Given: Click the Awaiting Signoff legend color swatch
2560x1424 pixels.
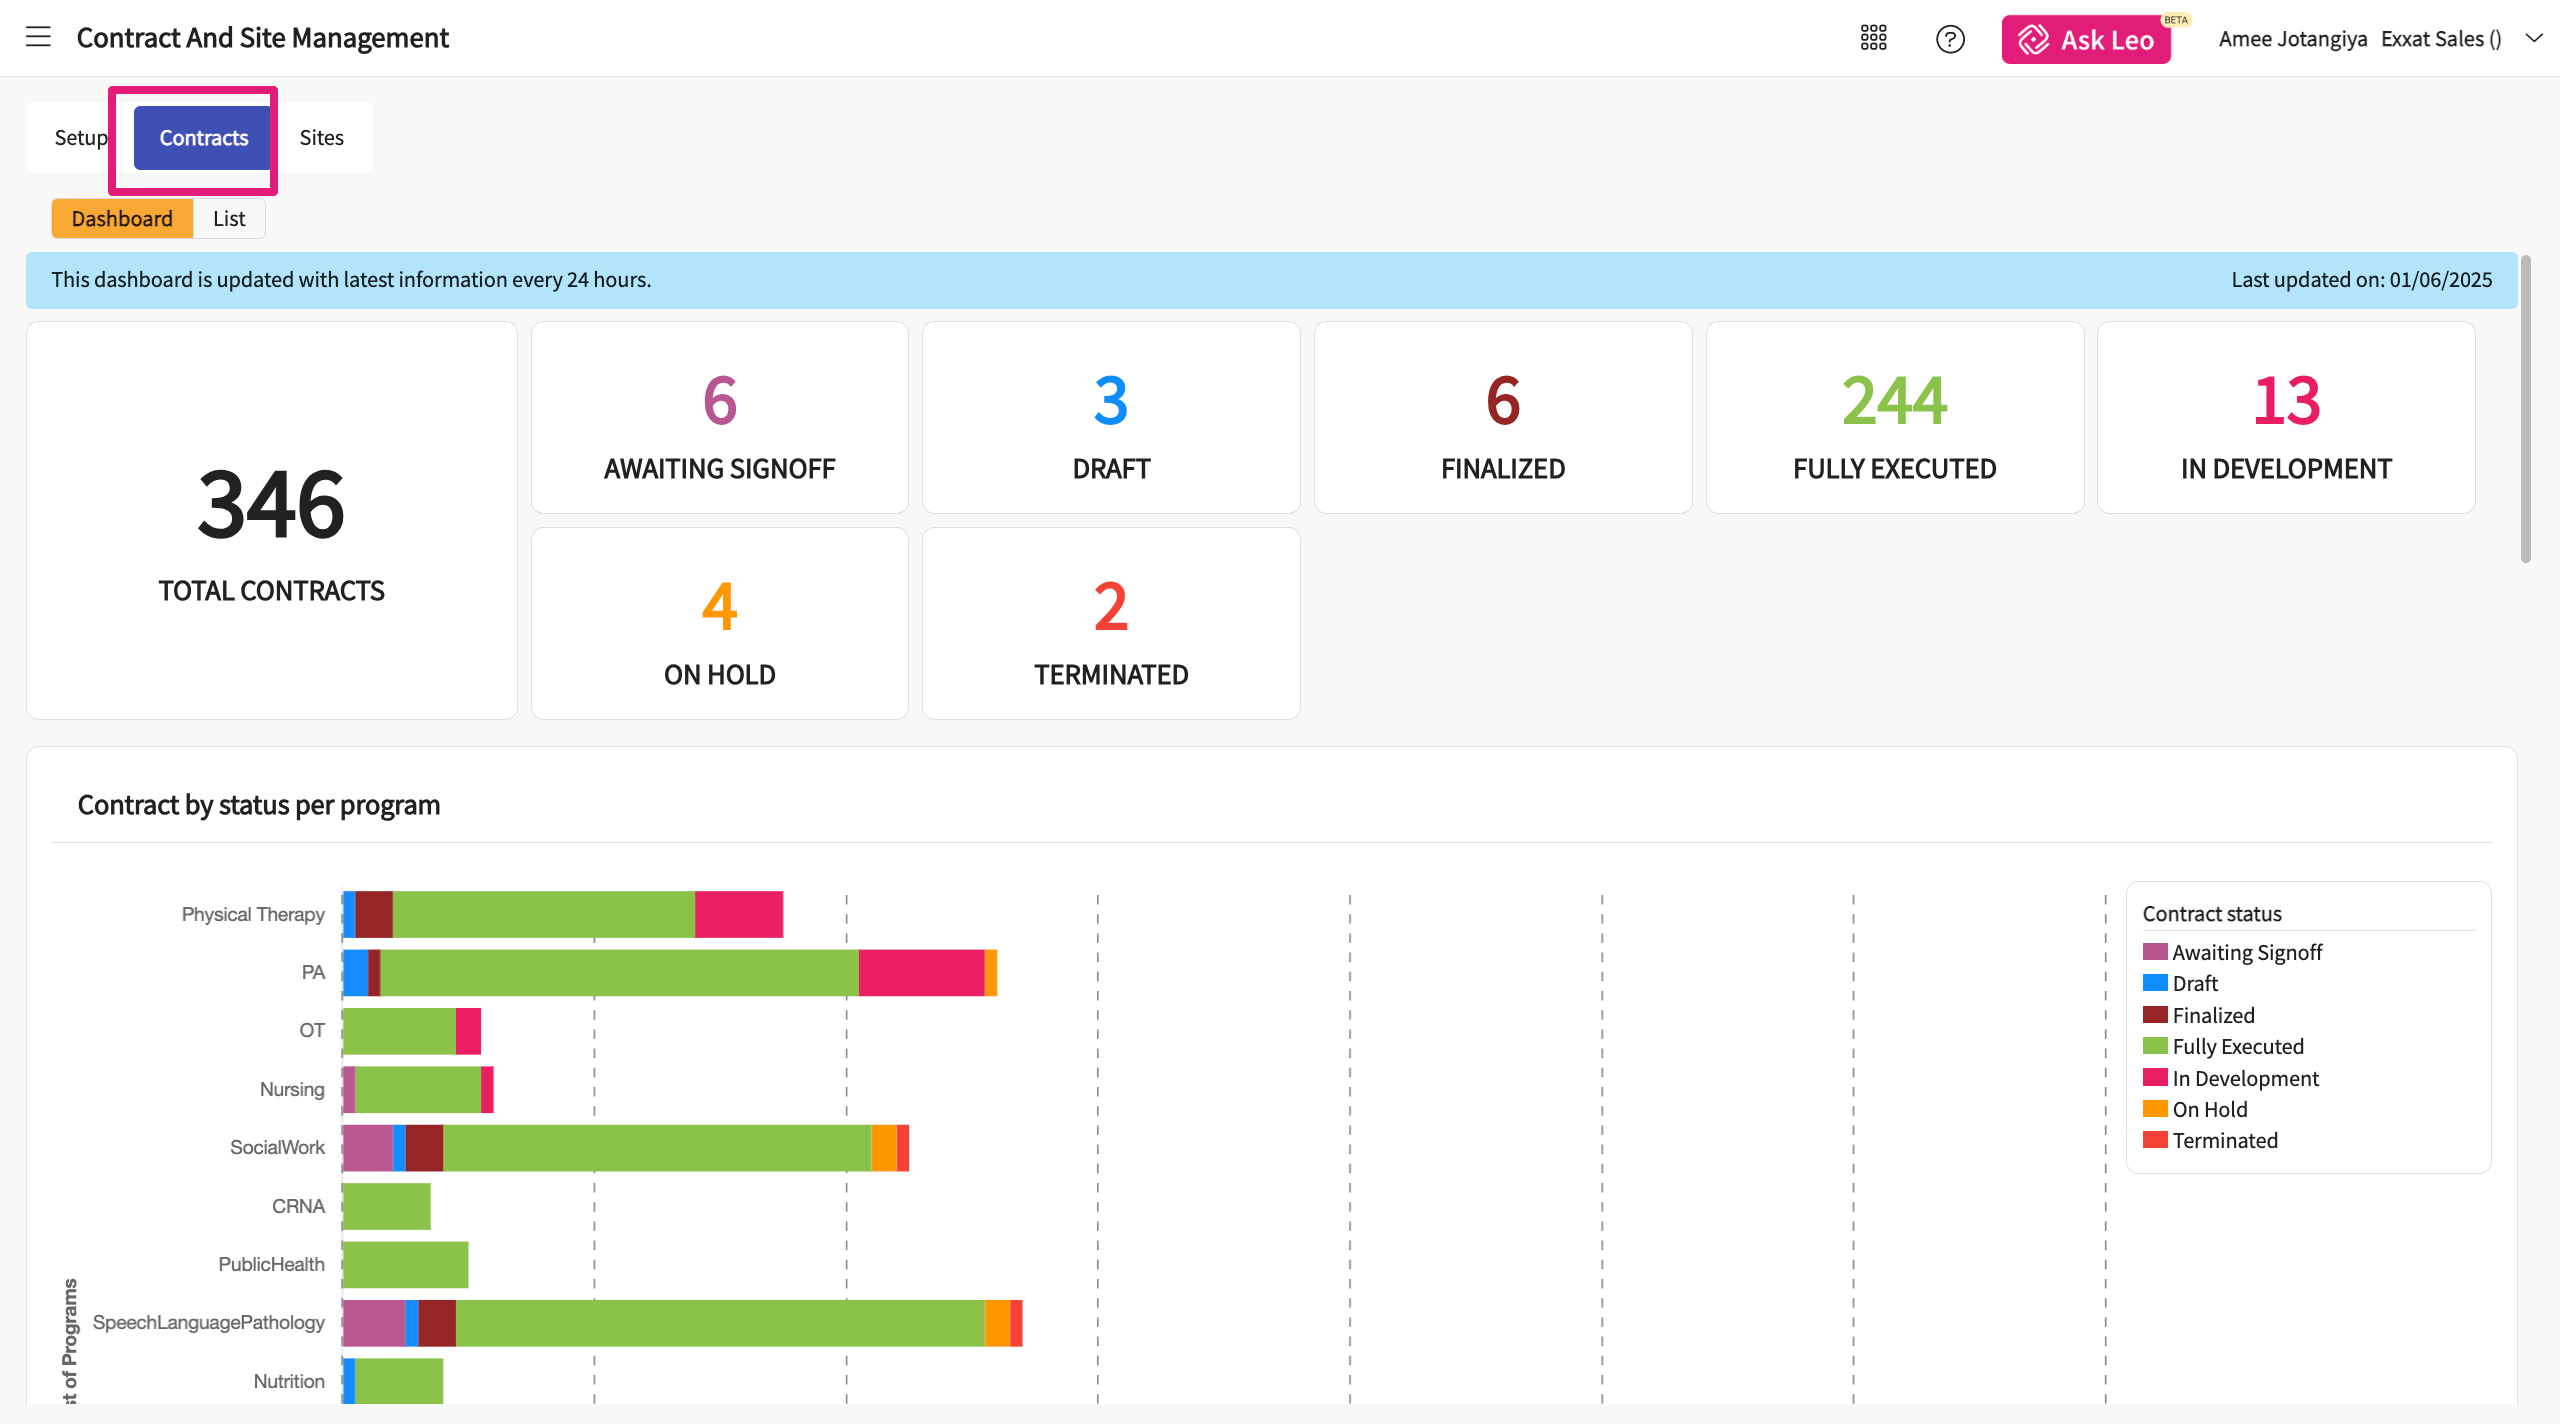Looking at the screenshot, I should [2154, 951].
